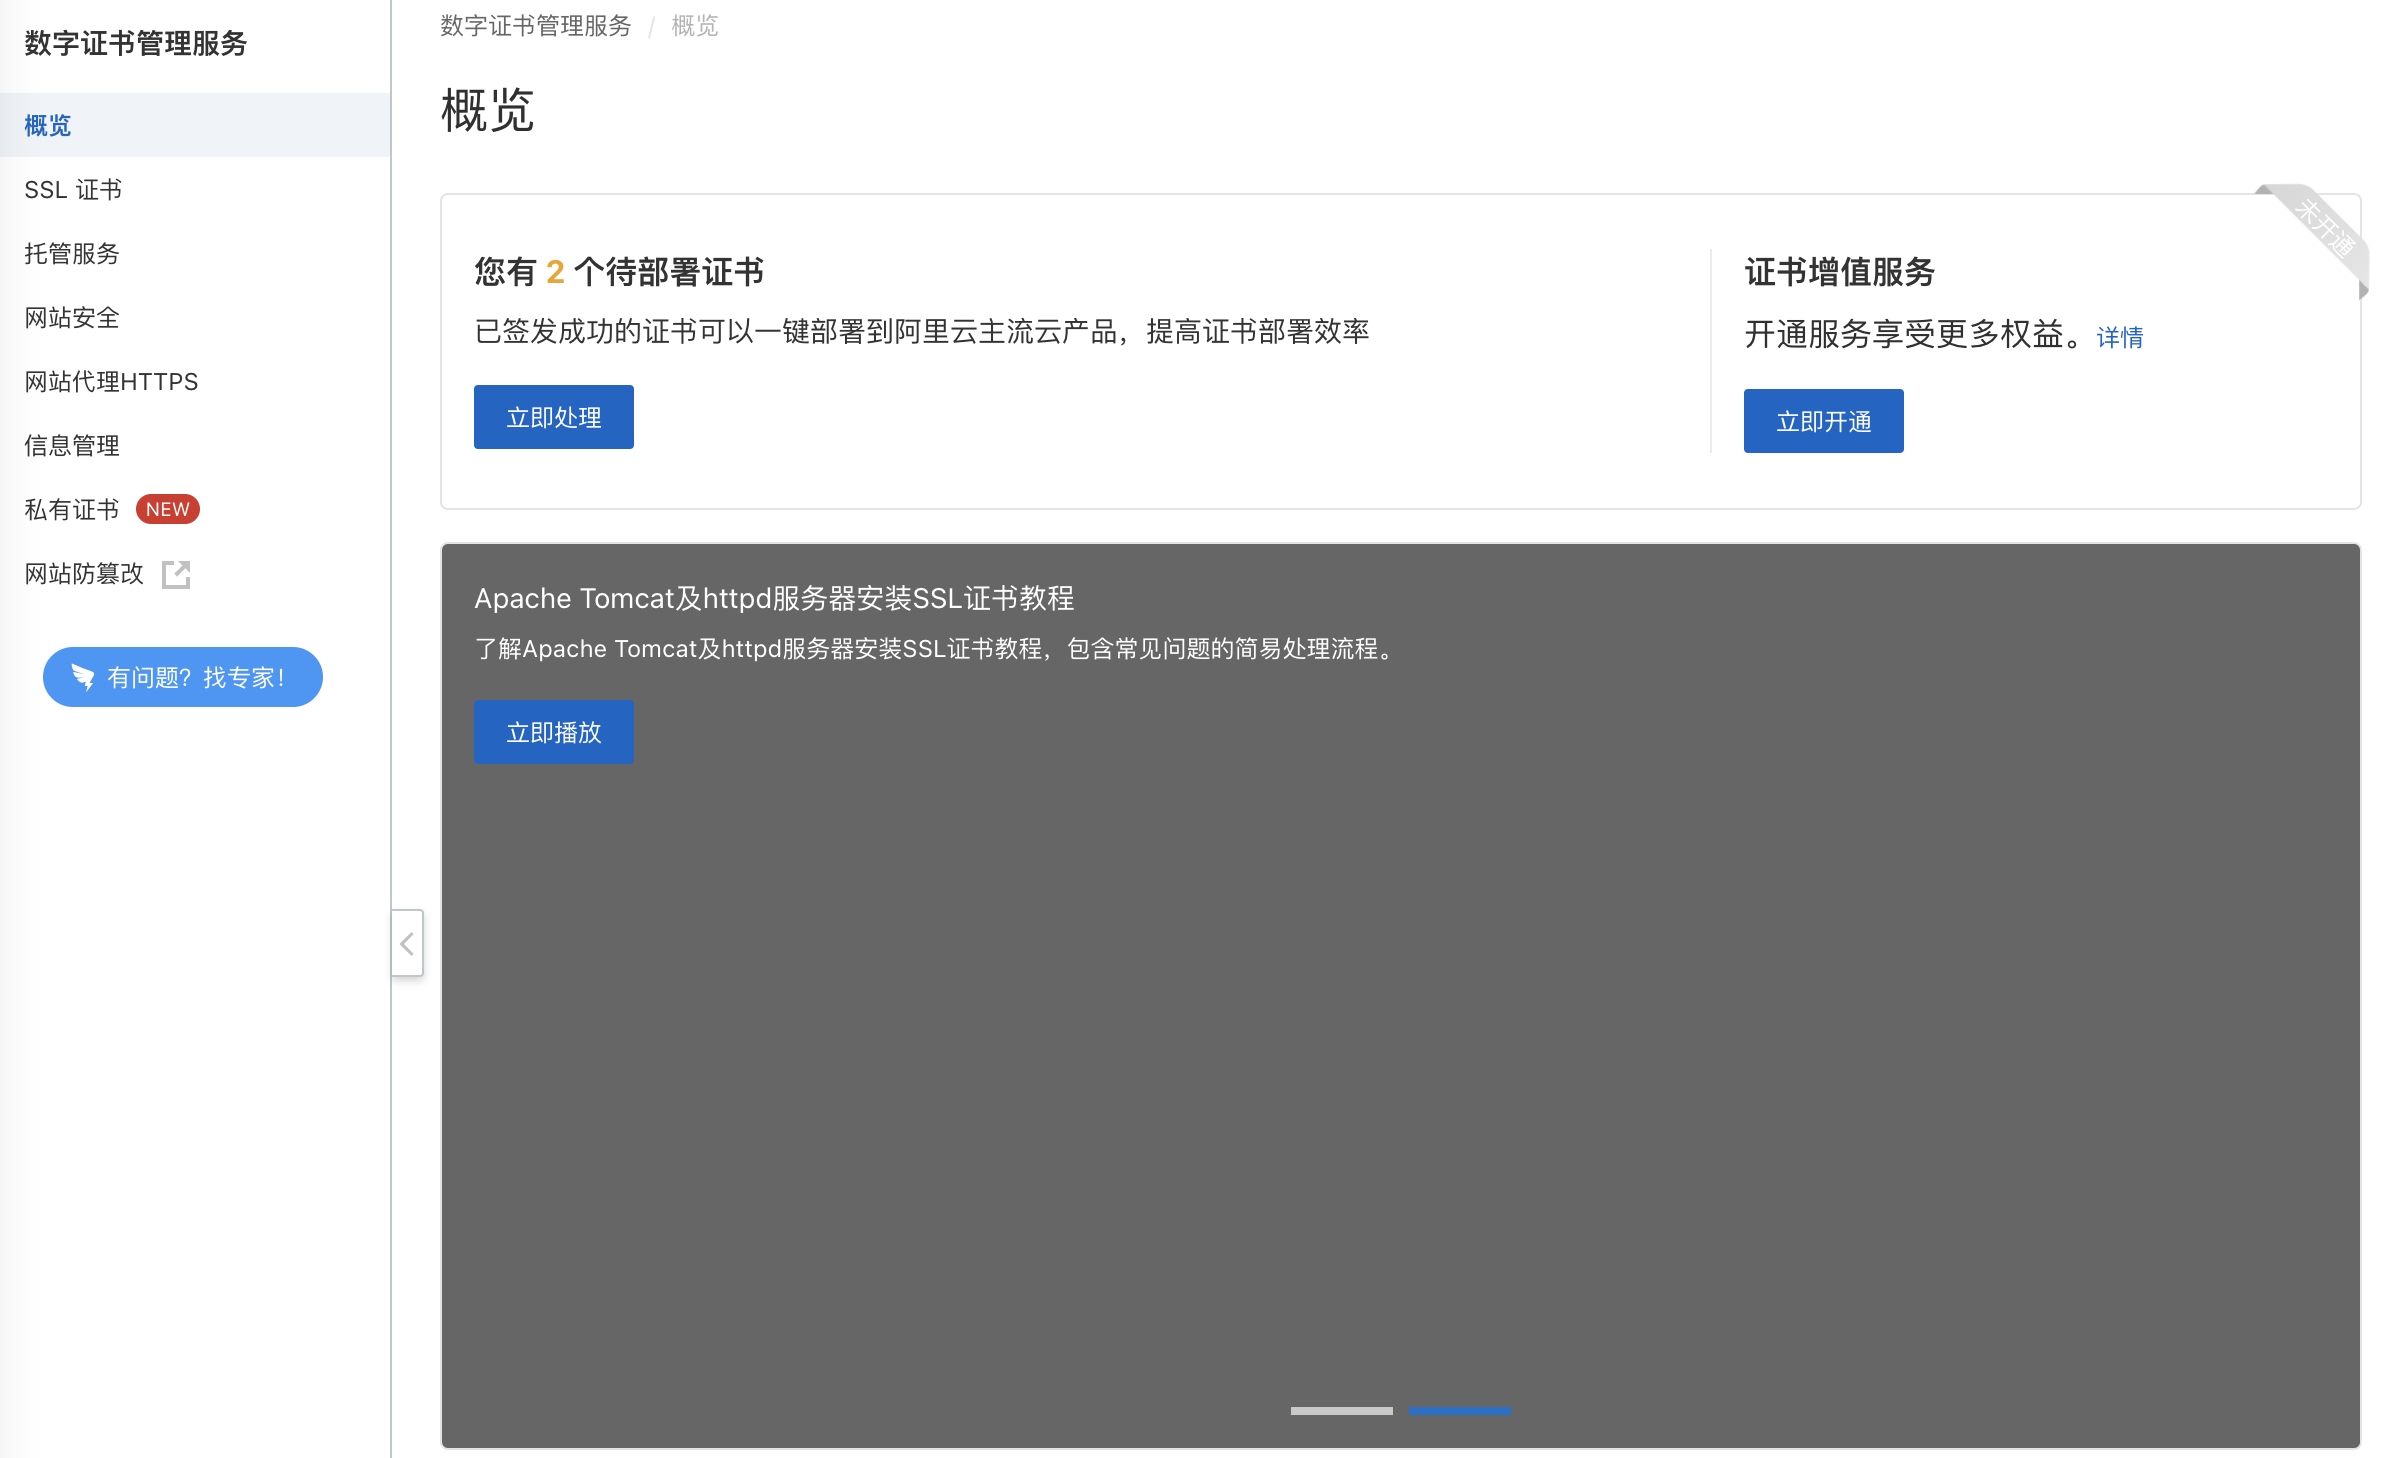Open the 托管服务 section
This screenshot has height=1458, width=2384.
(70, 253)
